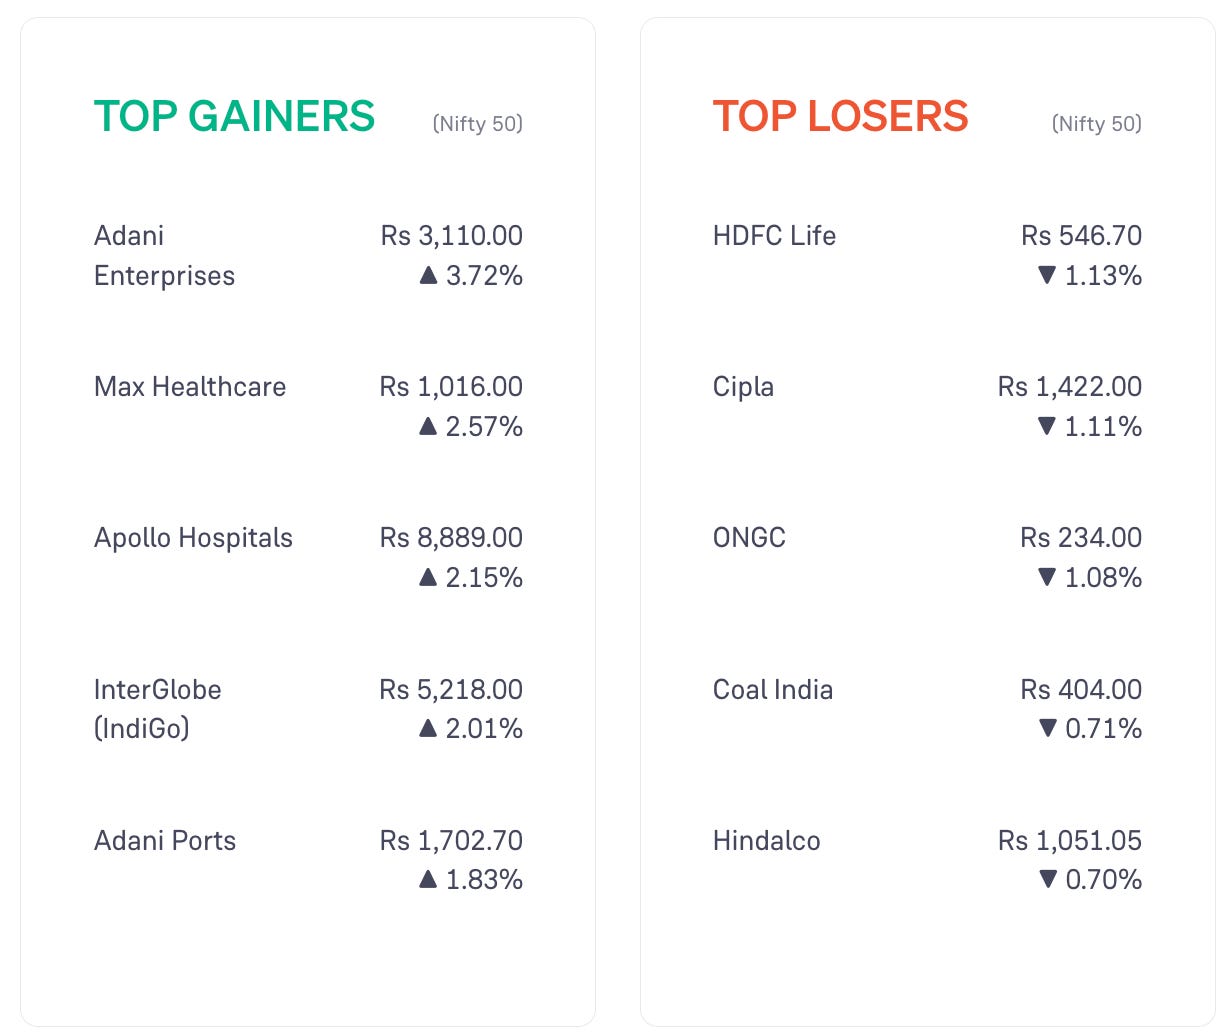The image size is (1216, 1036).
Task: Click the Hindalco price Rs 1,051.05
Action: [1070, 841]
